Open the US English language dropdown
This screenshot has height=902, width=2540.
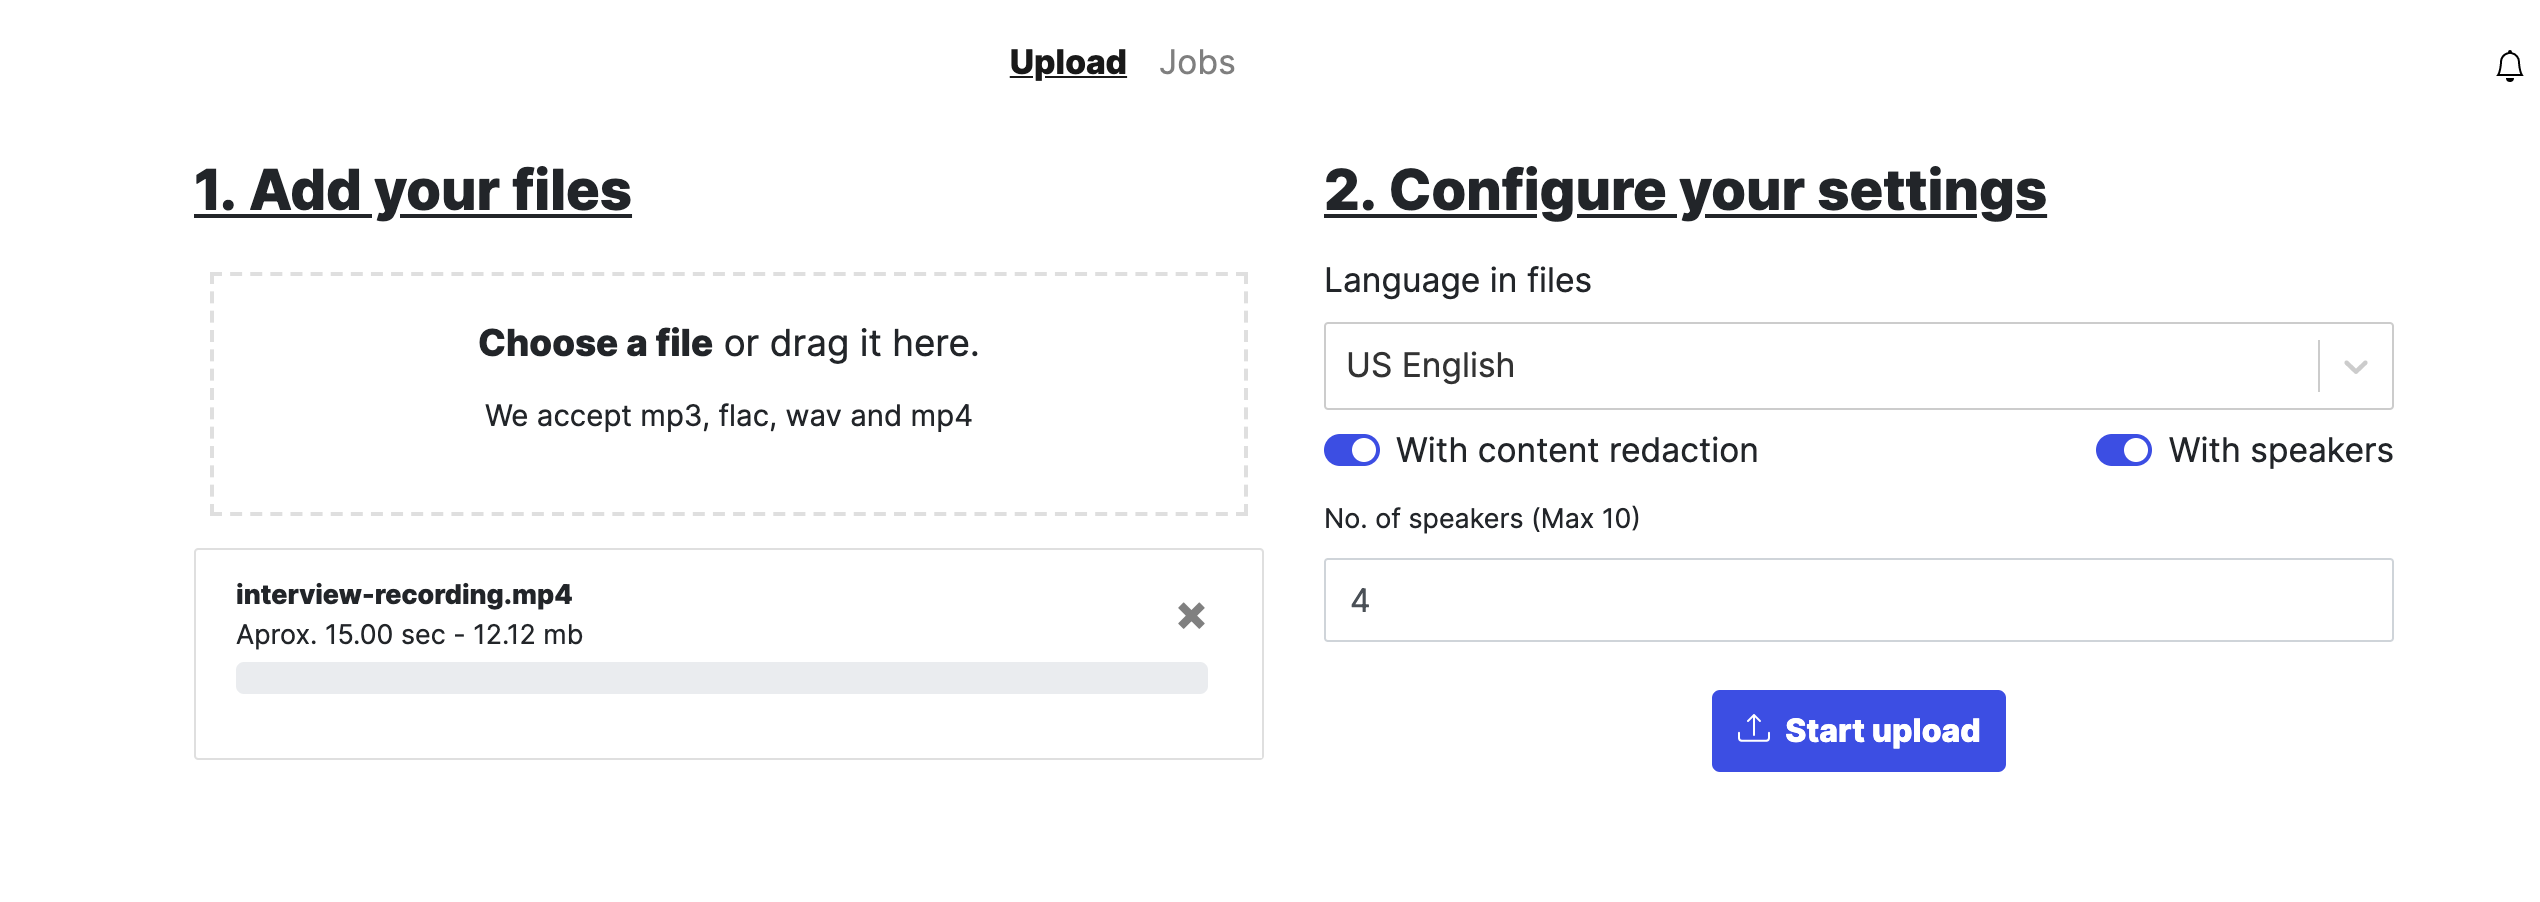coord(1820,366)
